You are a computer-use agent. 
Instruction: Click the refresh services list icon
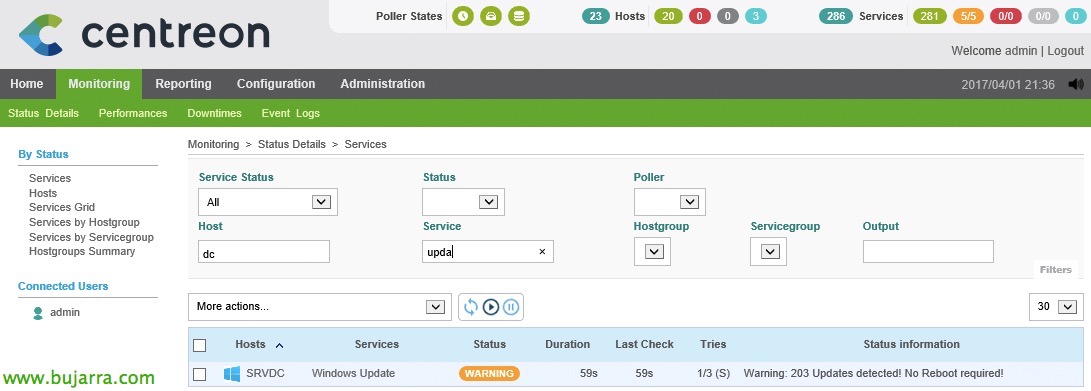tap(471, 307)
